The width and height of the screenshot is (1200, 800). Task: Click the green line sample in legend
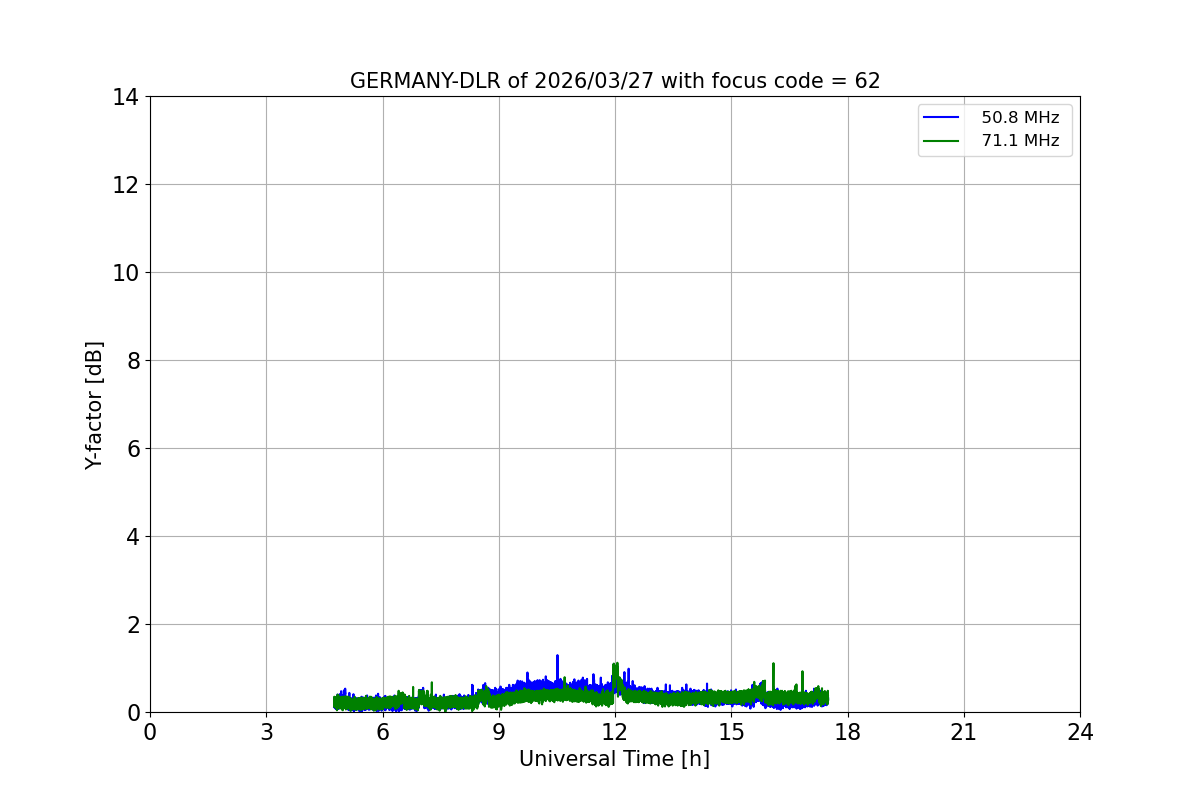(x=941, y=141)
